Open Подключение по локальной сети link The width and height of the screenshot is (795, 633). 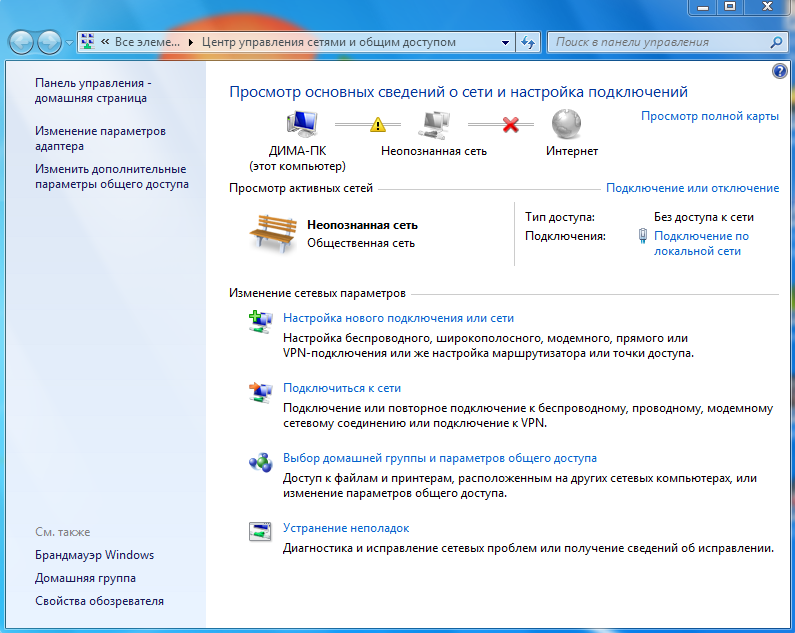[x=701, y=243]
